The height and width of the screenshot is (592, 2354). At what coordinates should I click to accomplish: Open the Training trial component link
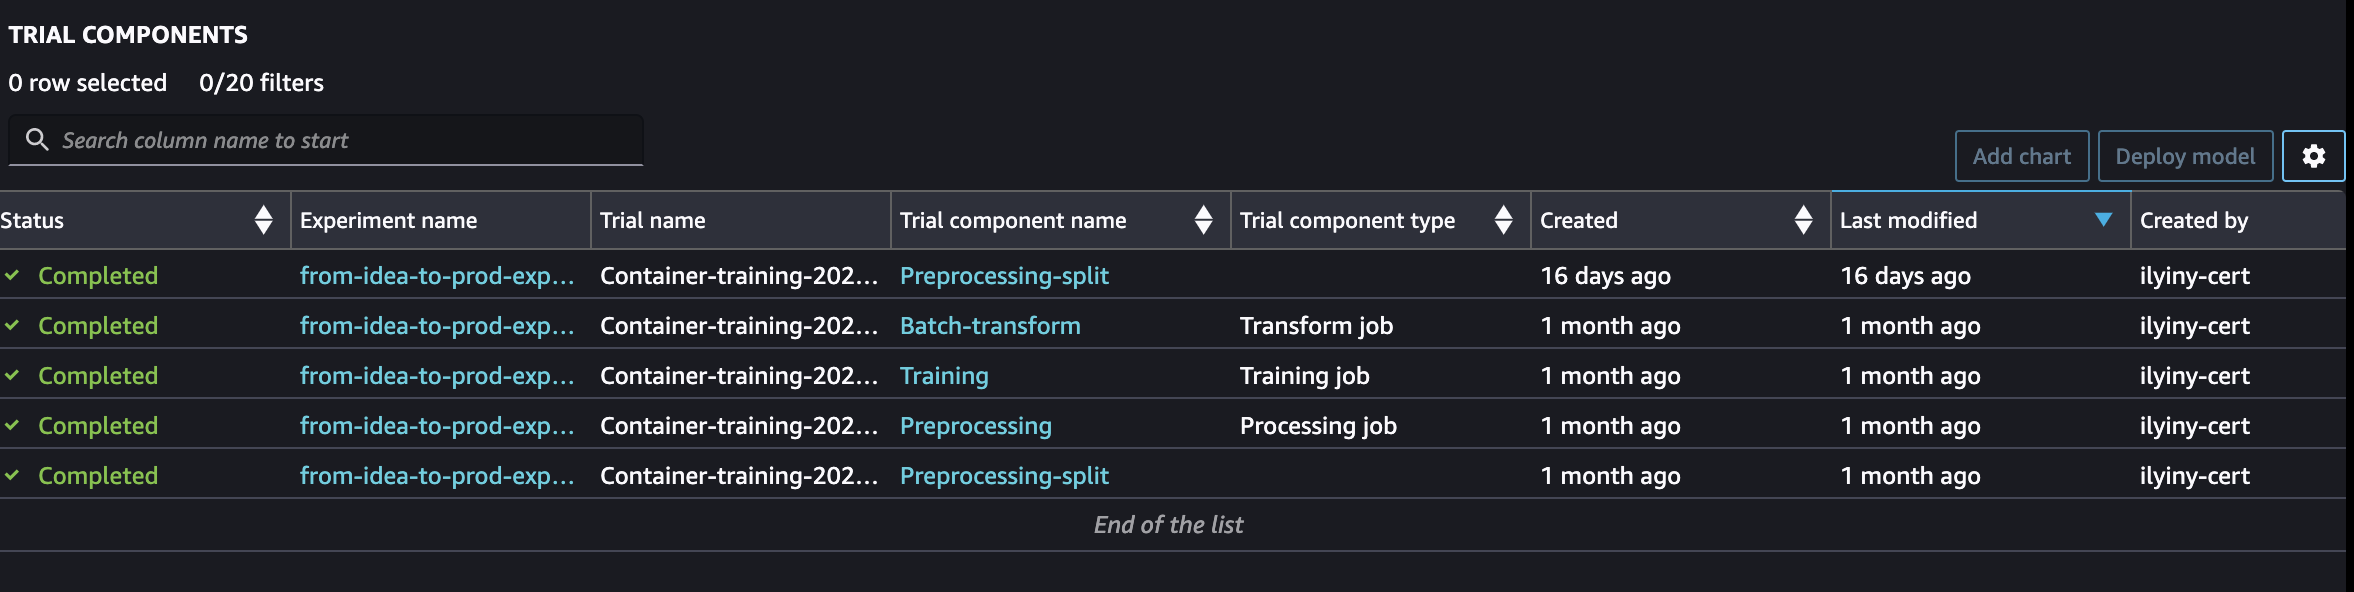[944, 376]
